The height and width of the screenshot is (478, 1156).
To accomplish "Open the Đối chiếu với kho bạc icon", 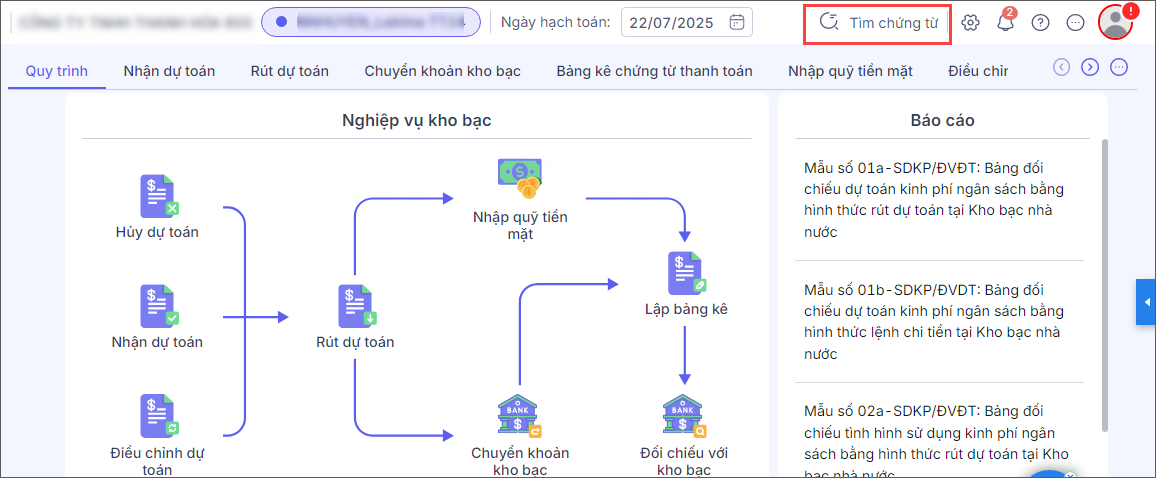I will pos(685,416).
